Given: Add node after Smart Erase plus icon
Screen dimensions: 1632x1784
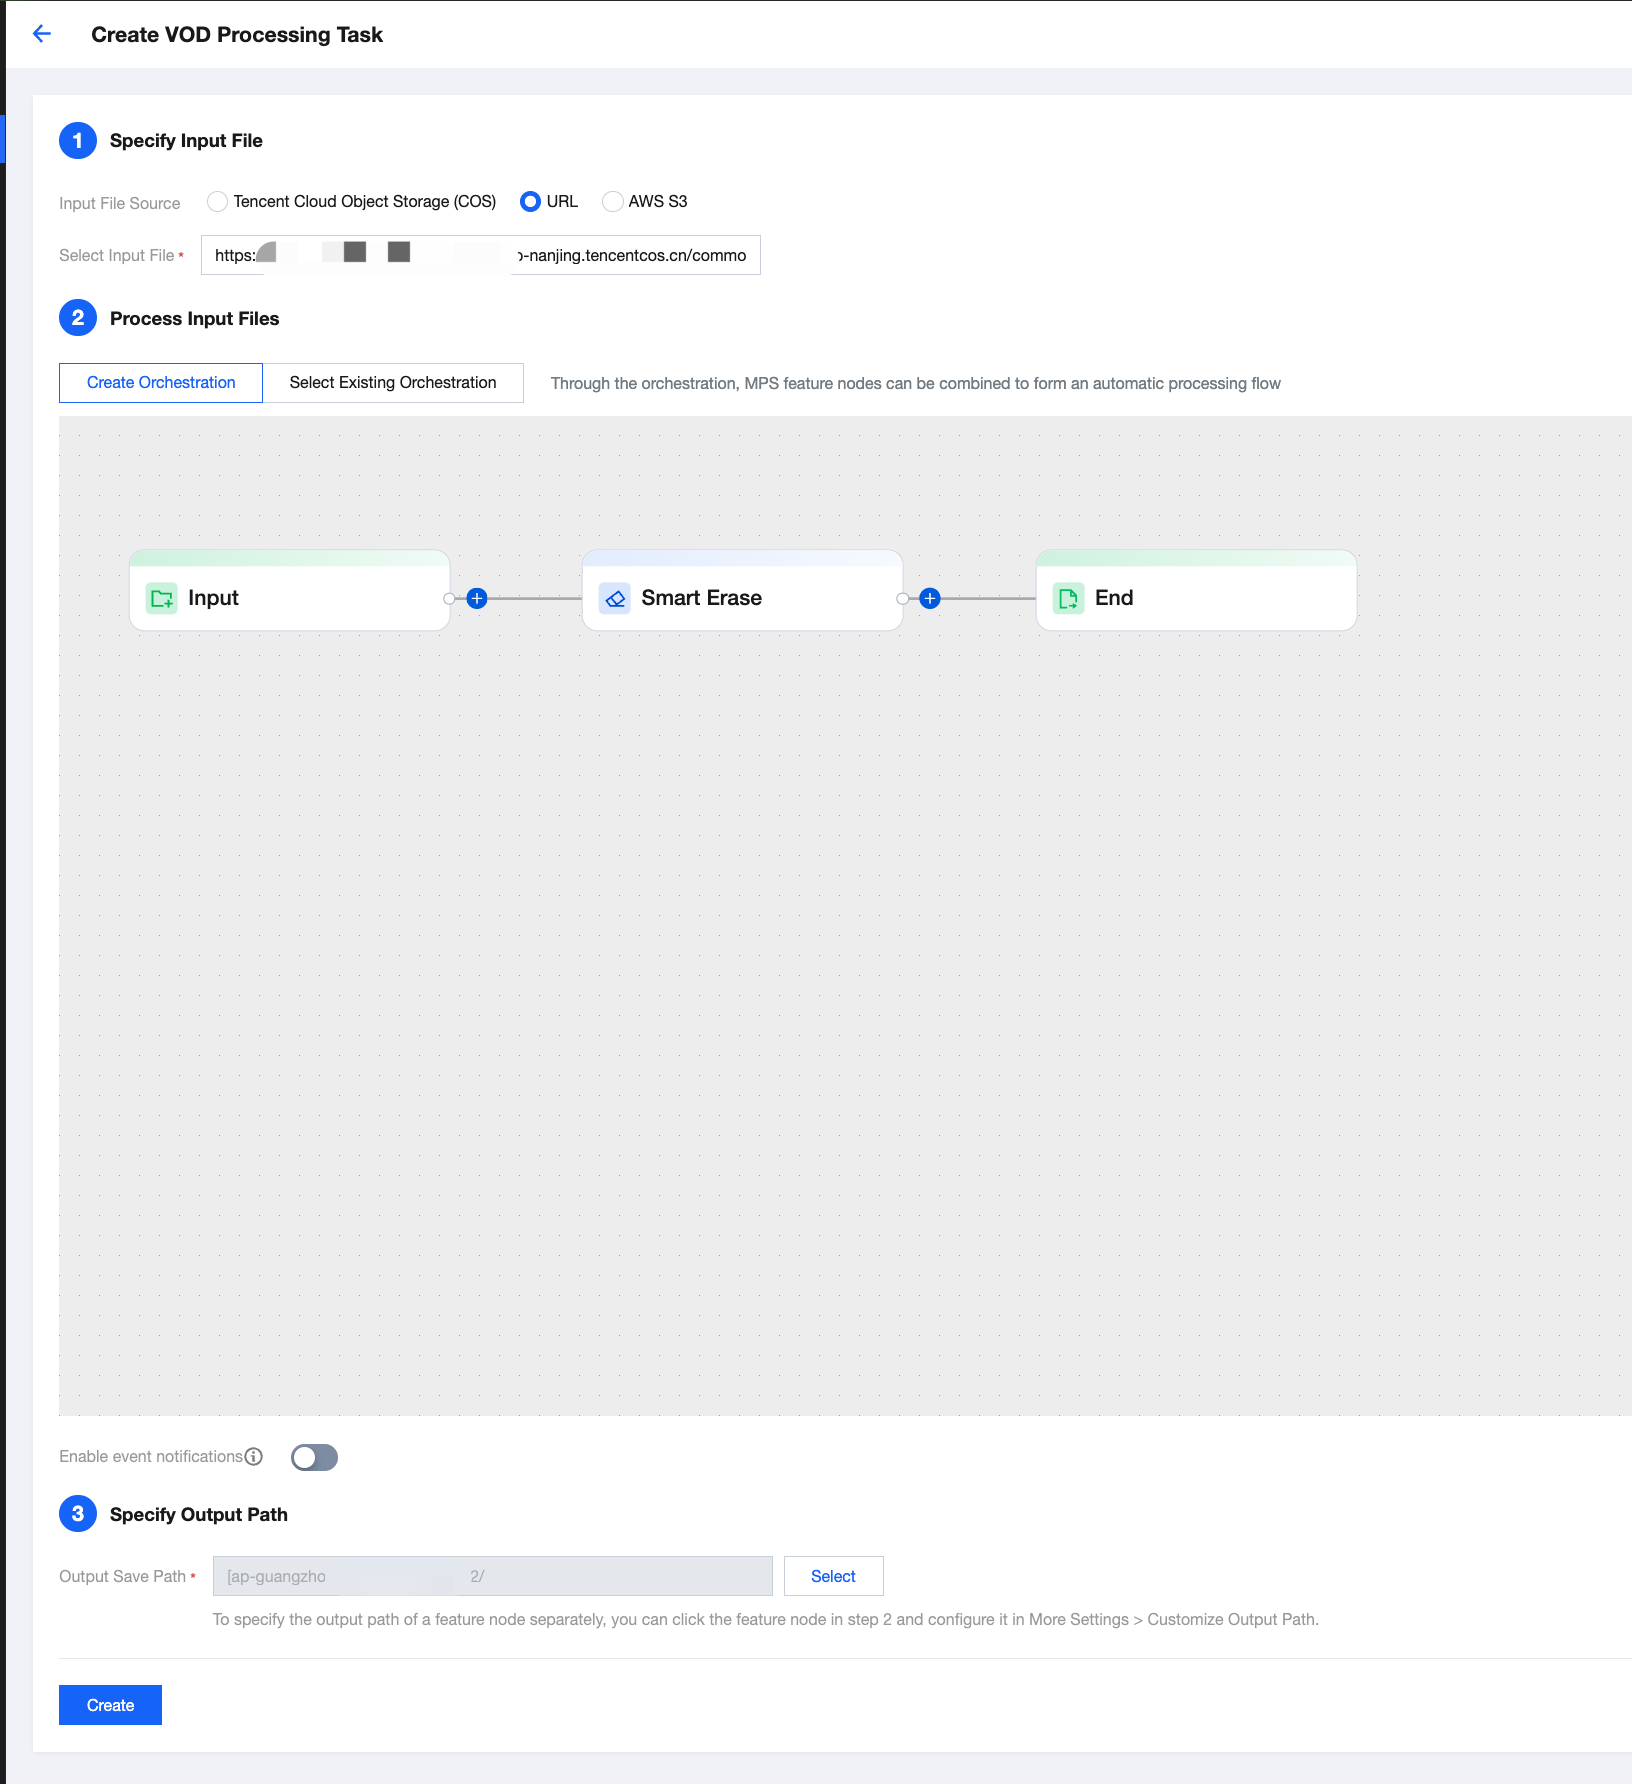Looking at the screenshot, I should 930,598.
